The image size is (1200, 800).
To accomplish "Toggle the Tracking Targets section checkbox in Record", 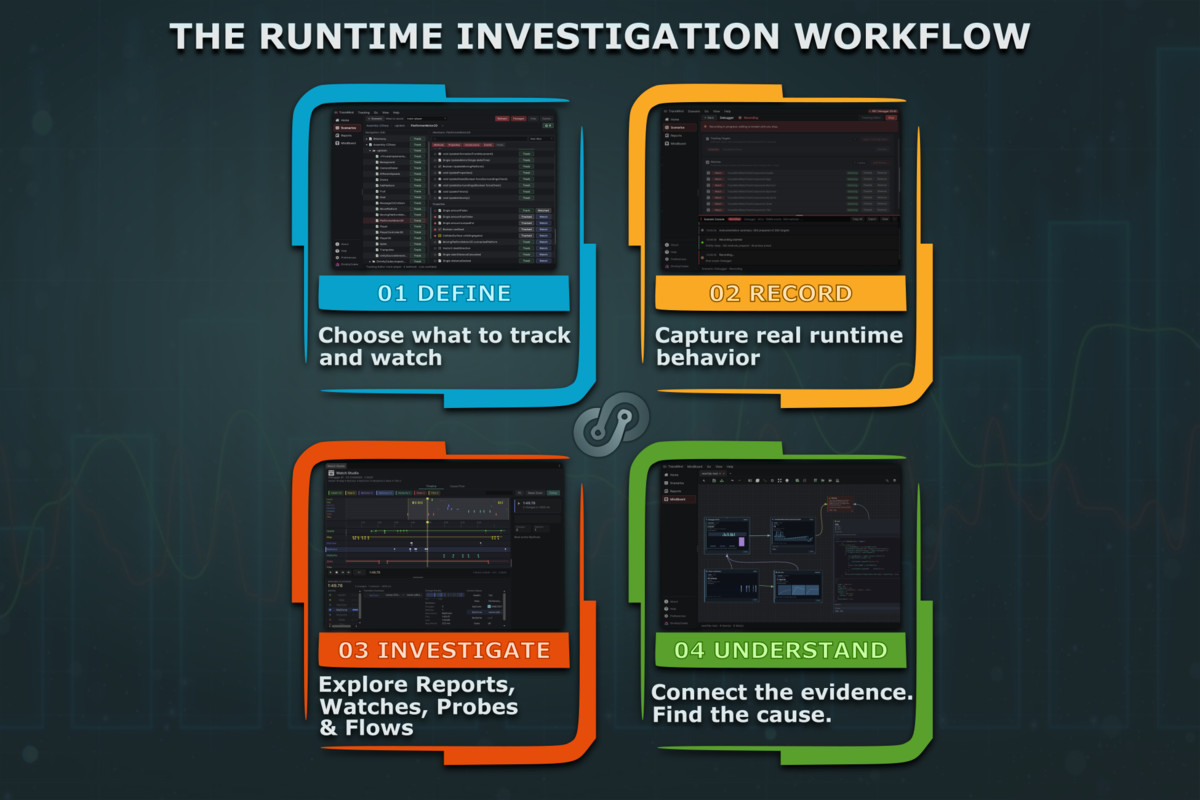I will tap(707, 138).
